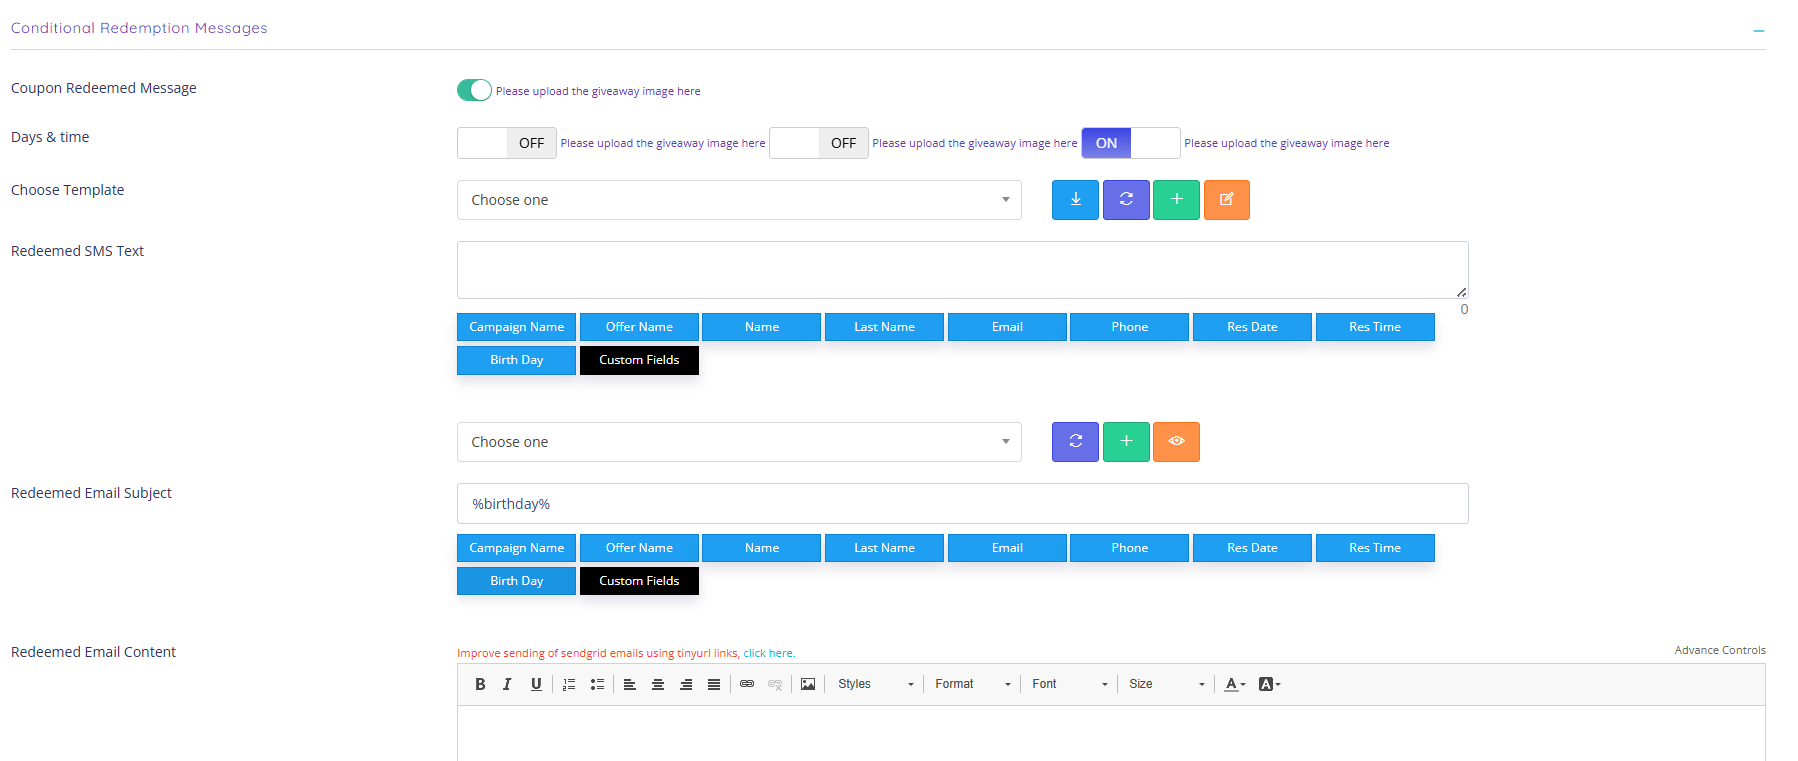
Task: Click the purple refresh icon beside Choose Template
Action: 1126,200
